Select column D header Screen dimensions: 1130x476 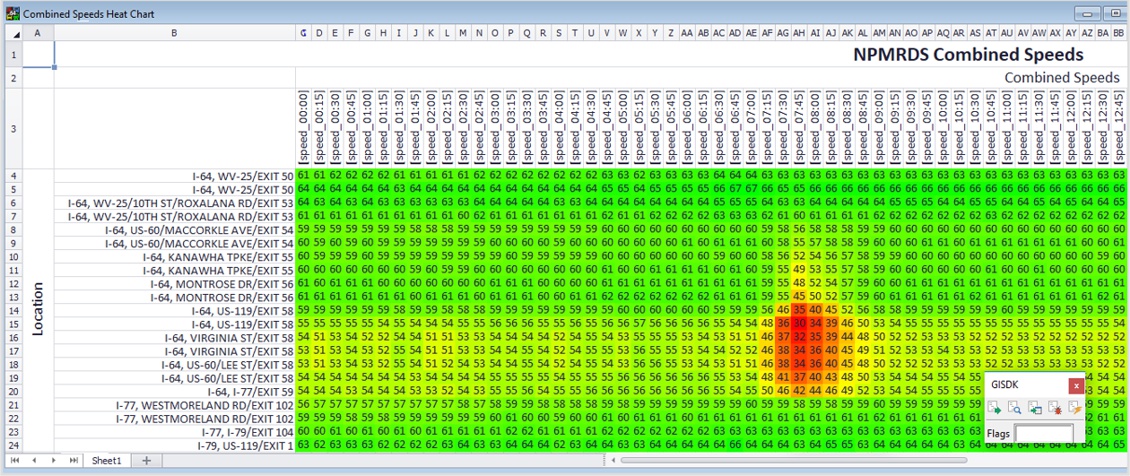click(x=319, y=33)
